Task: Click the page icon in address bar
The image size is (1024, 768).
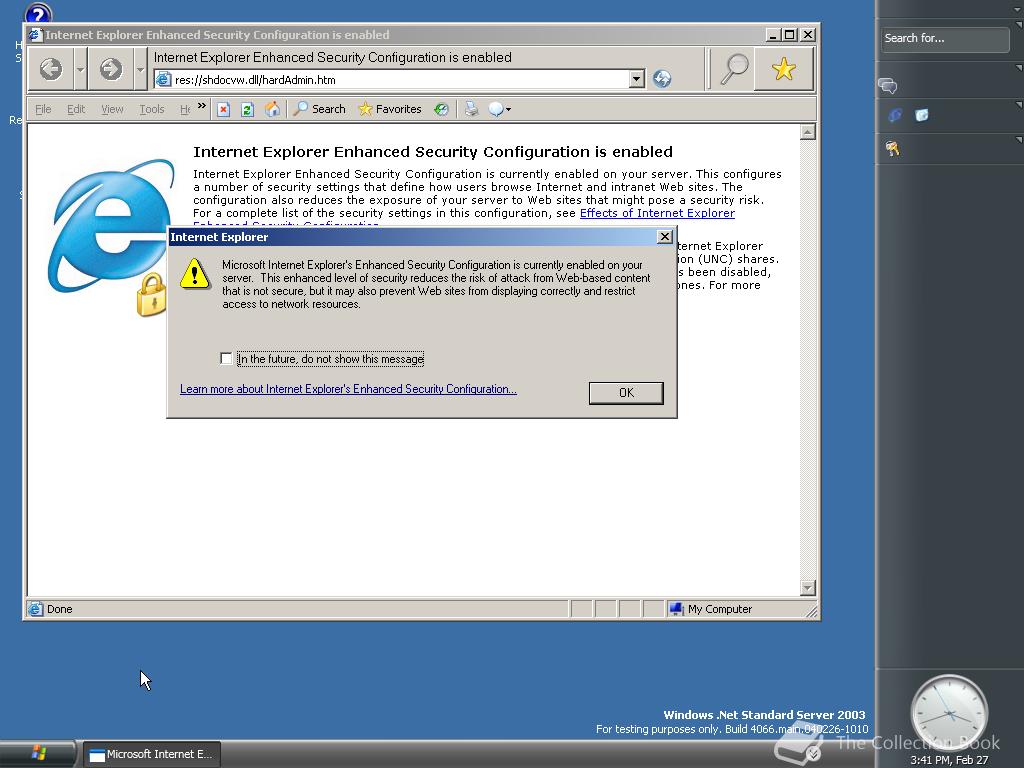Action: click(x=163, y=80)
